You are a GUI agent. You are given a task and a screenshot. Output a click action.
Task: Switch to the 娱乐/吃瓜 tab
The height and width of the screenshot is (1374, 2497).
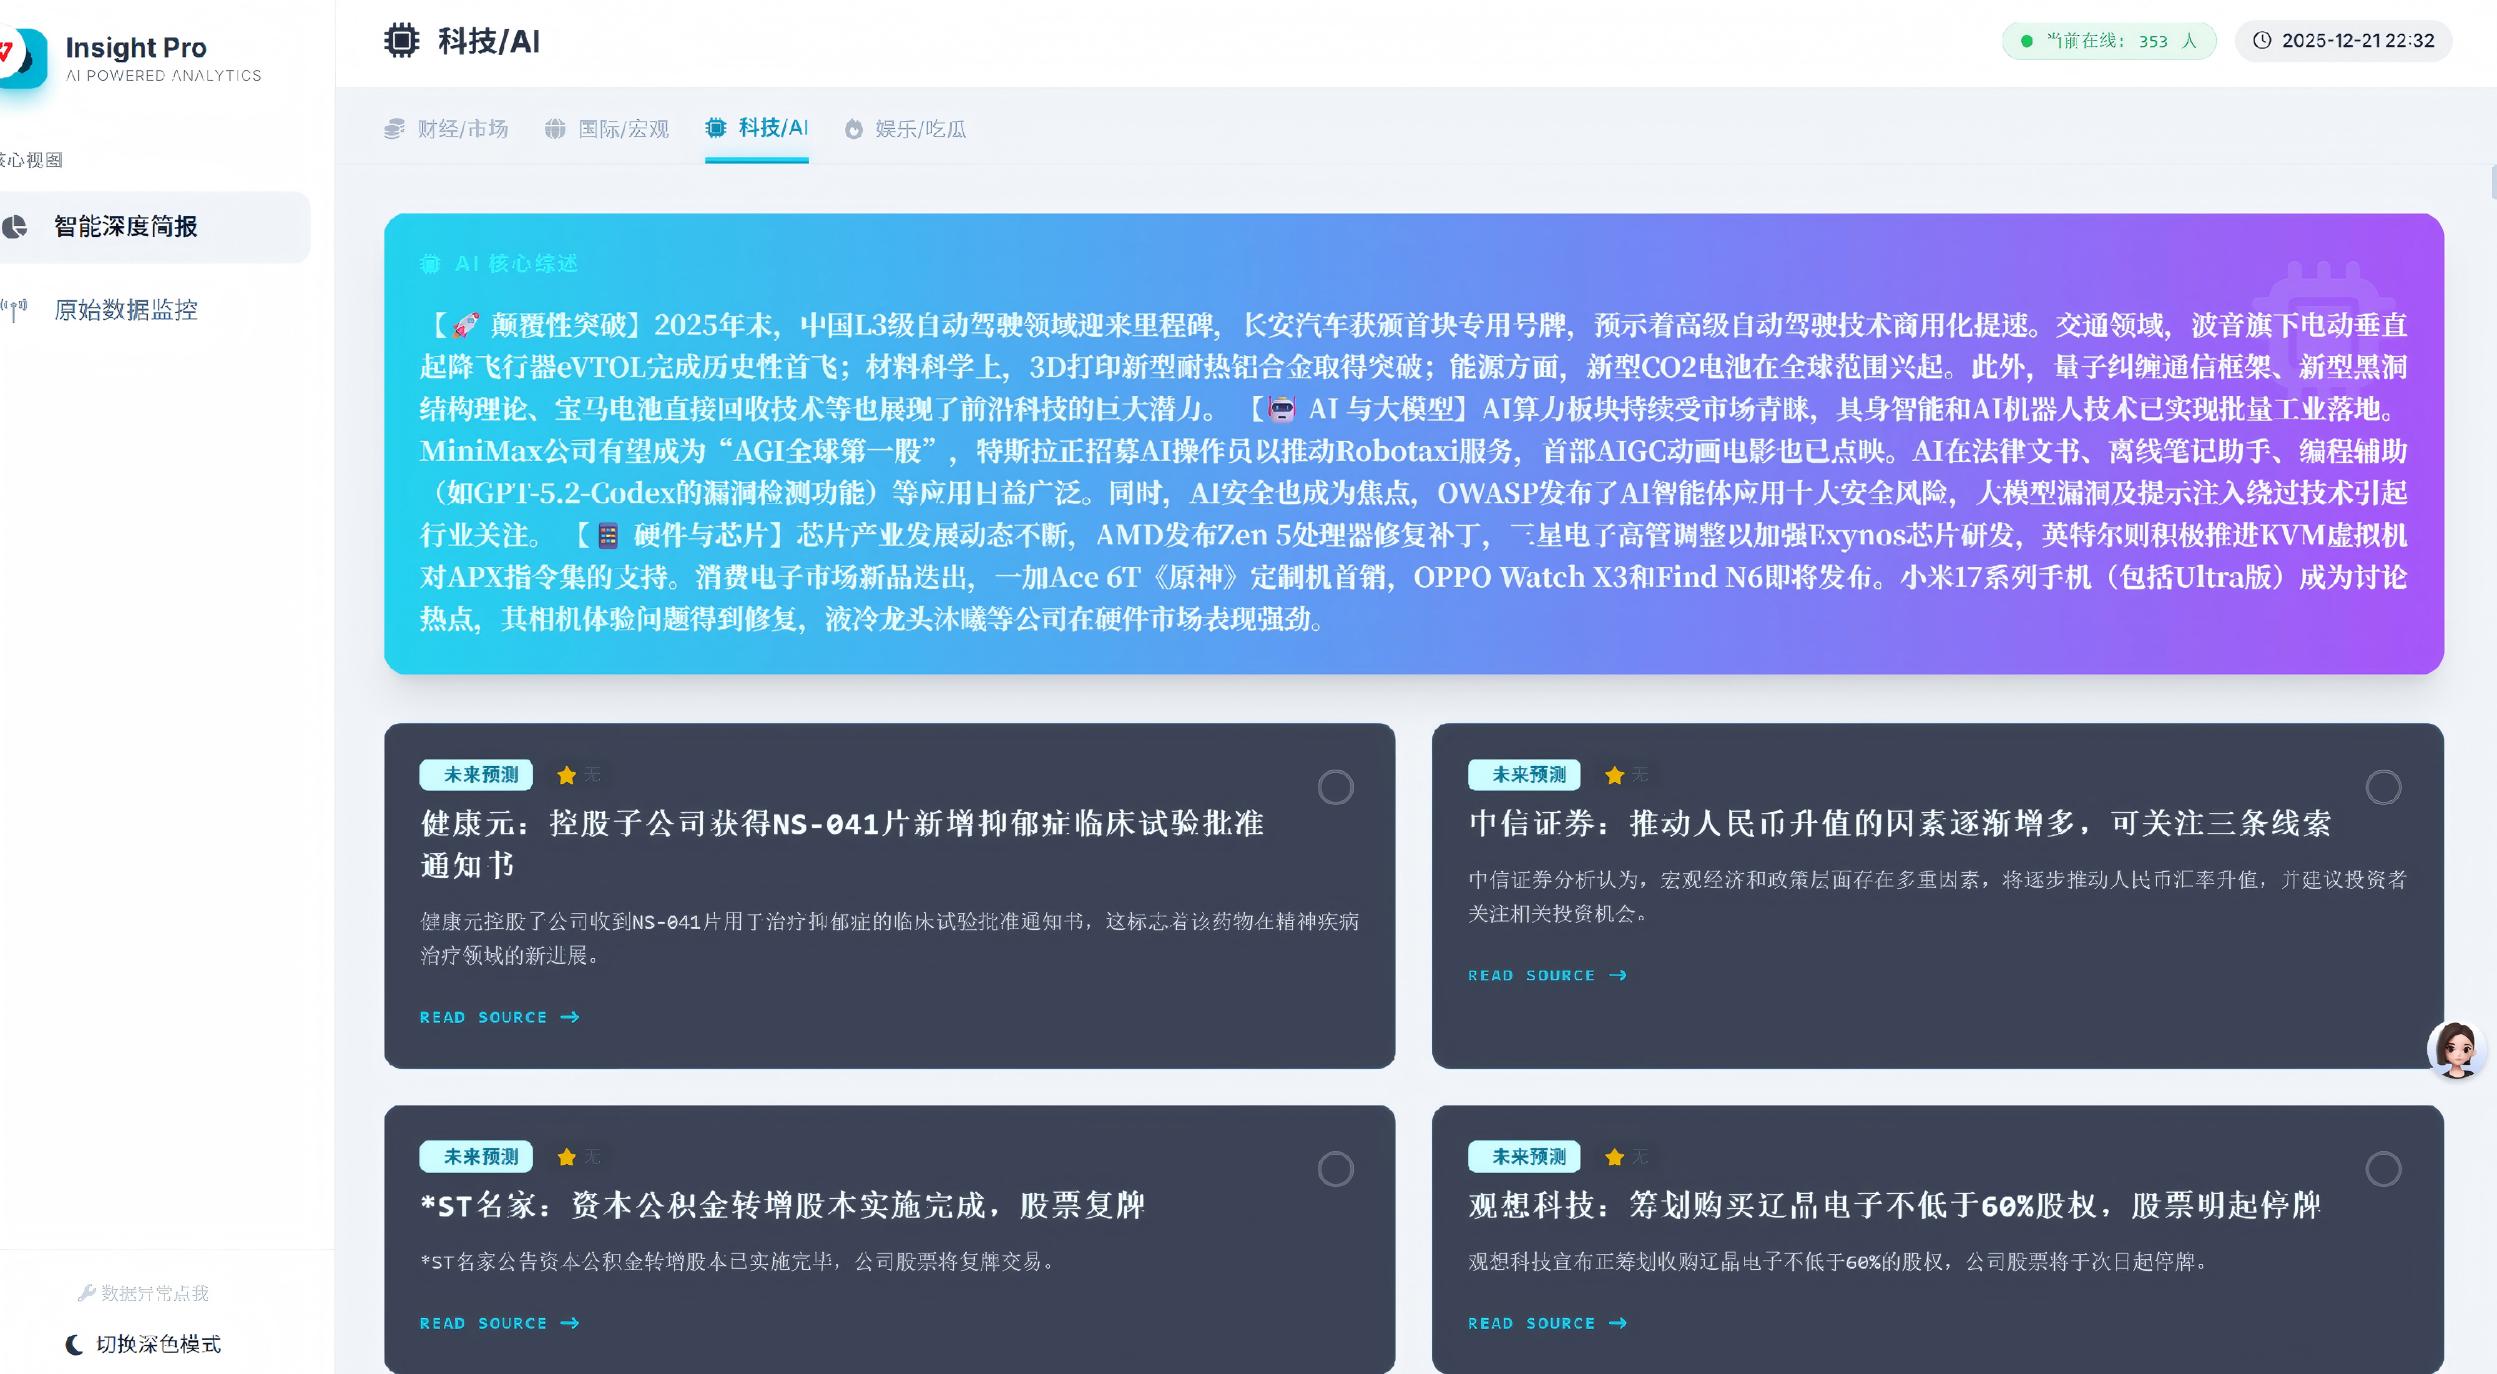(x=906, y=129)
